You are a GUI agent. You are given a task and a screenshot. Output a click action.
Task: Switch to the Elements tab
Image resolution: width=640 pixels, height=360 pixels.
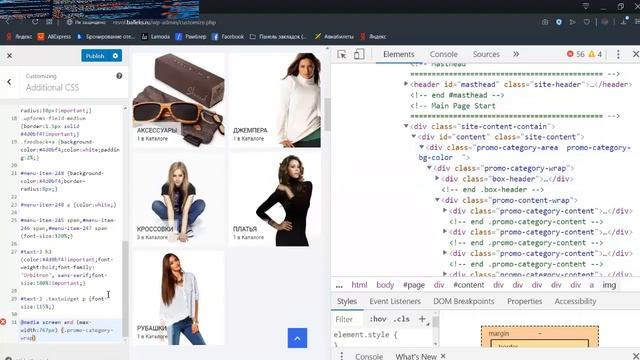(x=398, y=54)
